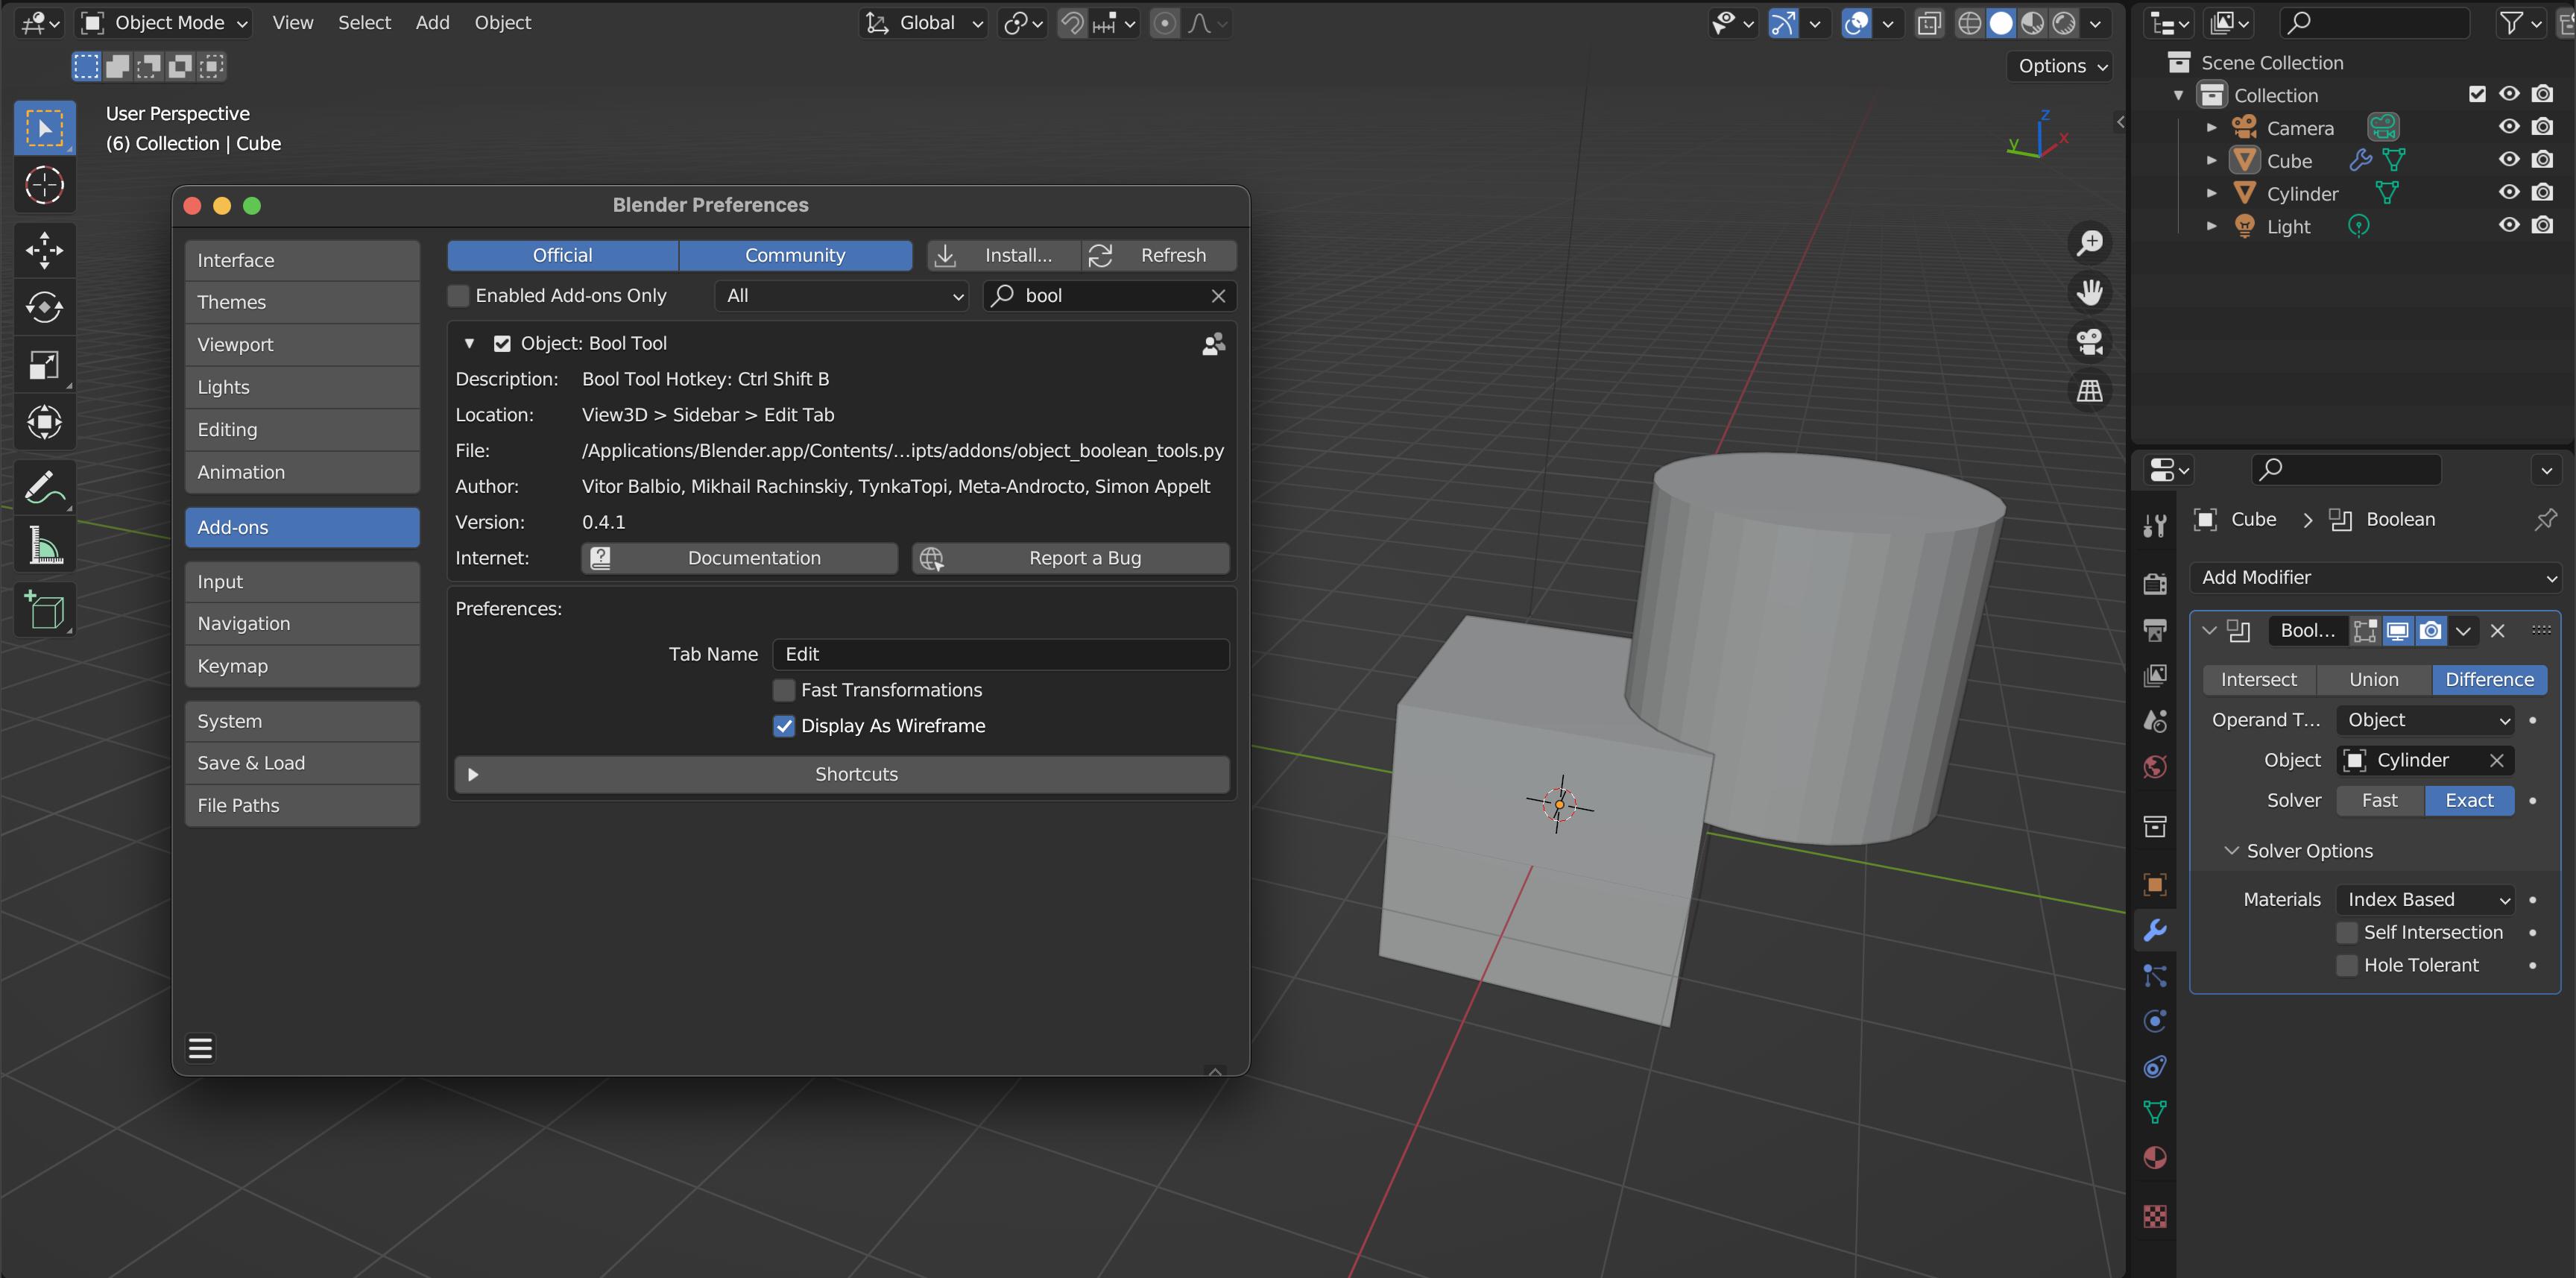Open the Operand Type Object dropdown
The height and width of the screenshot is (1278, 2576).
(x=2425, y=720)
